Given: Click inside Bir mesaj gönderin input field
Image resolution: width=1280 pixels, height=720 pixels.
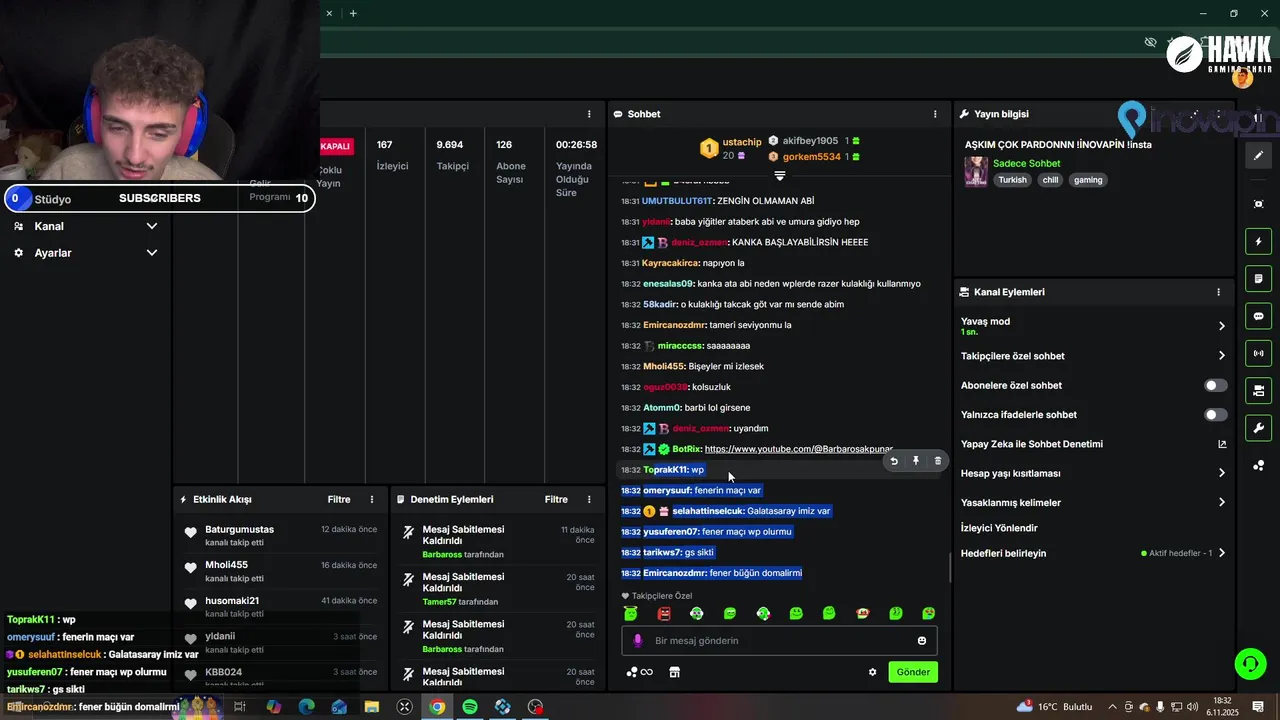Looking at the screenshot, I should (x=779, y=641).
